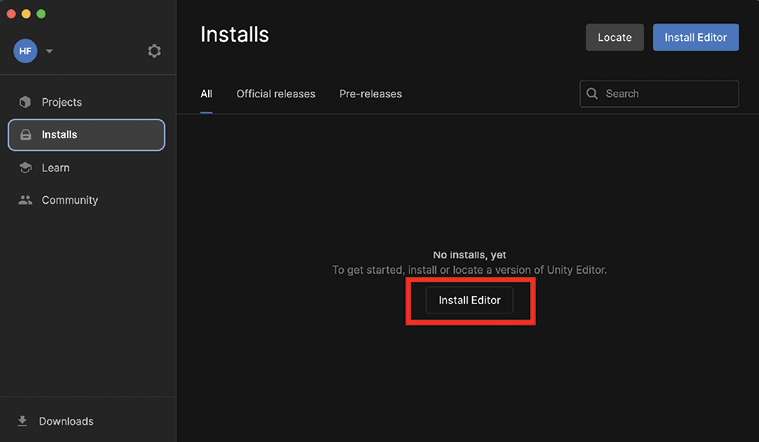Click the Locate button

click(615, 37)
